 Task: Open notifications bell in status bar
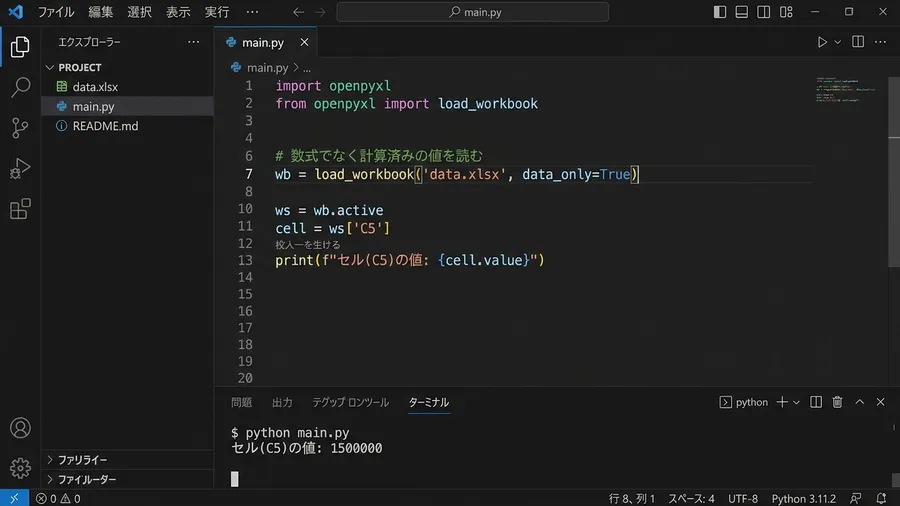click(881, 498)
